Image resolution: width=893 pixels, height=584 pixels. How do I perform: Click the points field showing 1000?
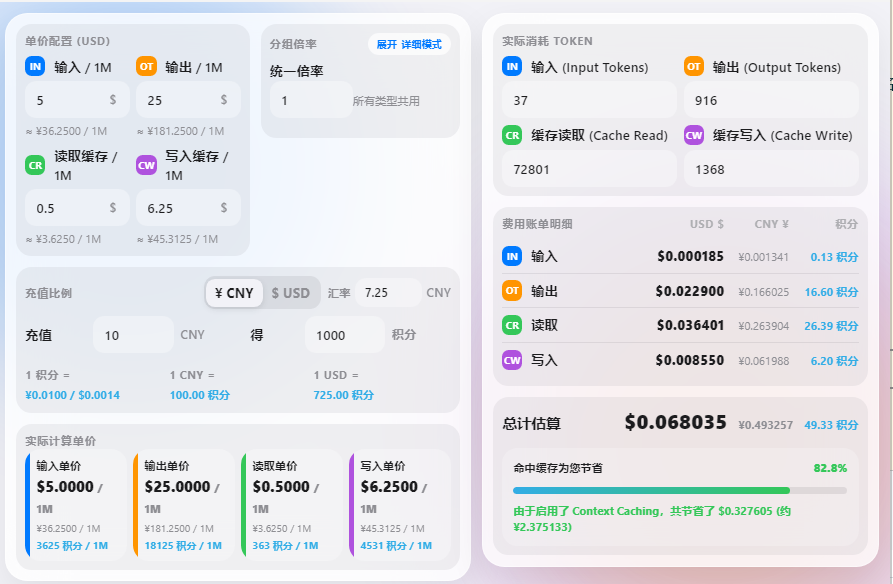click(343, 335)
